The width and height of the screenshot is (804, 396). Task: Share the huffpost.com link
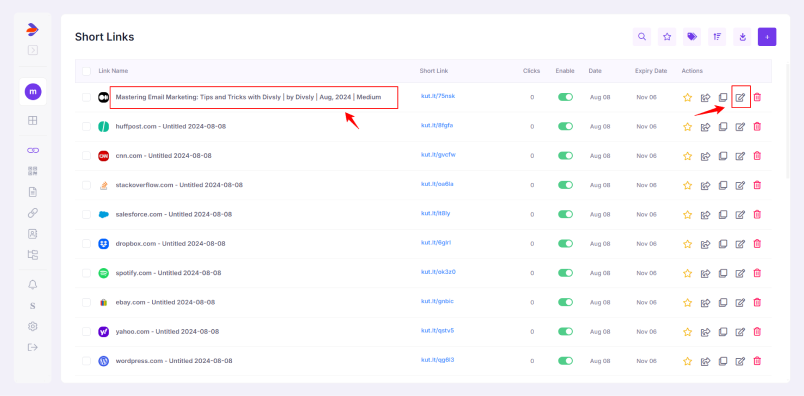[706, 127]
